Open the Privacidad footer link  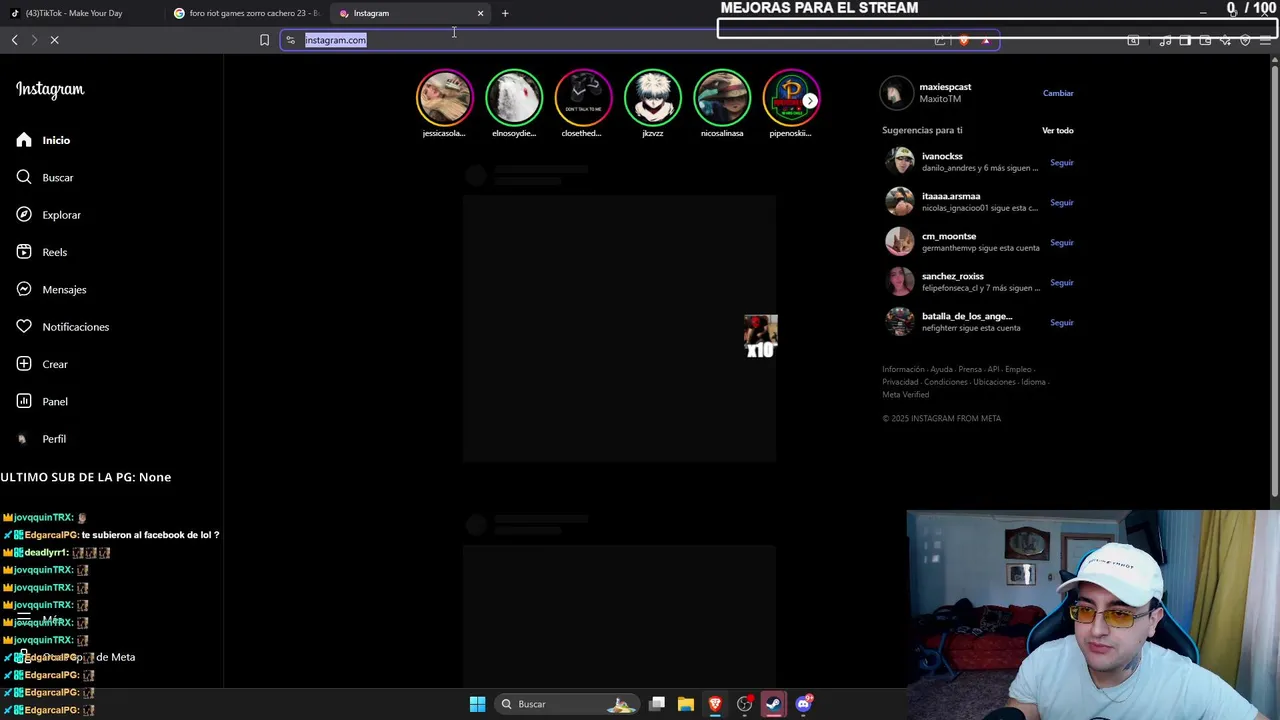pyautogui.click(x=900, y=382)
